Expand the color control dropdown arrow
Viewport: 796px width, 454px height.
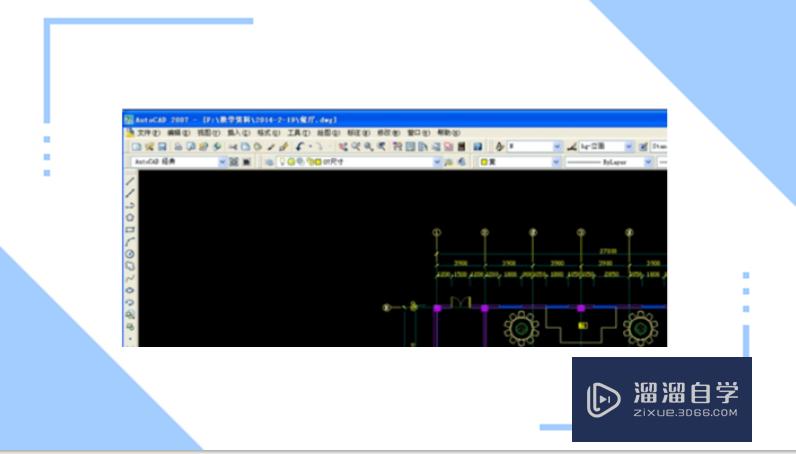click(556, 162)
